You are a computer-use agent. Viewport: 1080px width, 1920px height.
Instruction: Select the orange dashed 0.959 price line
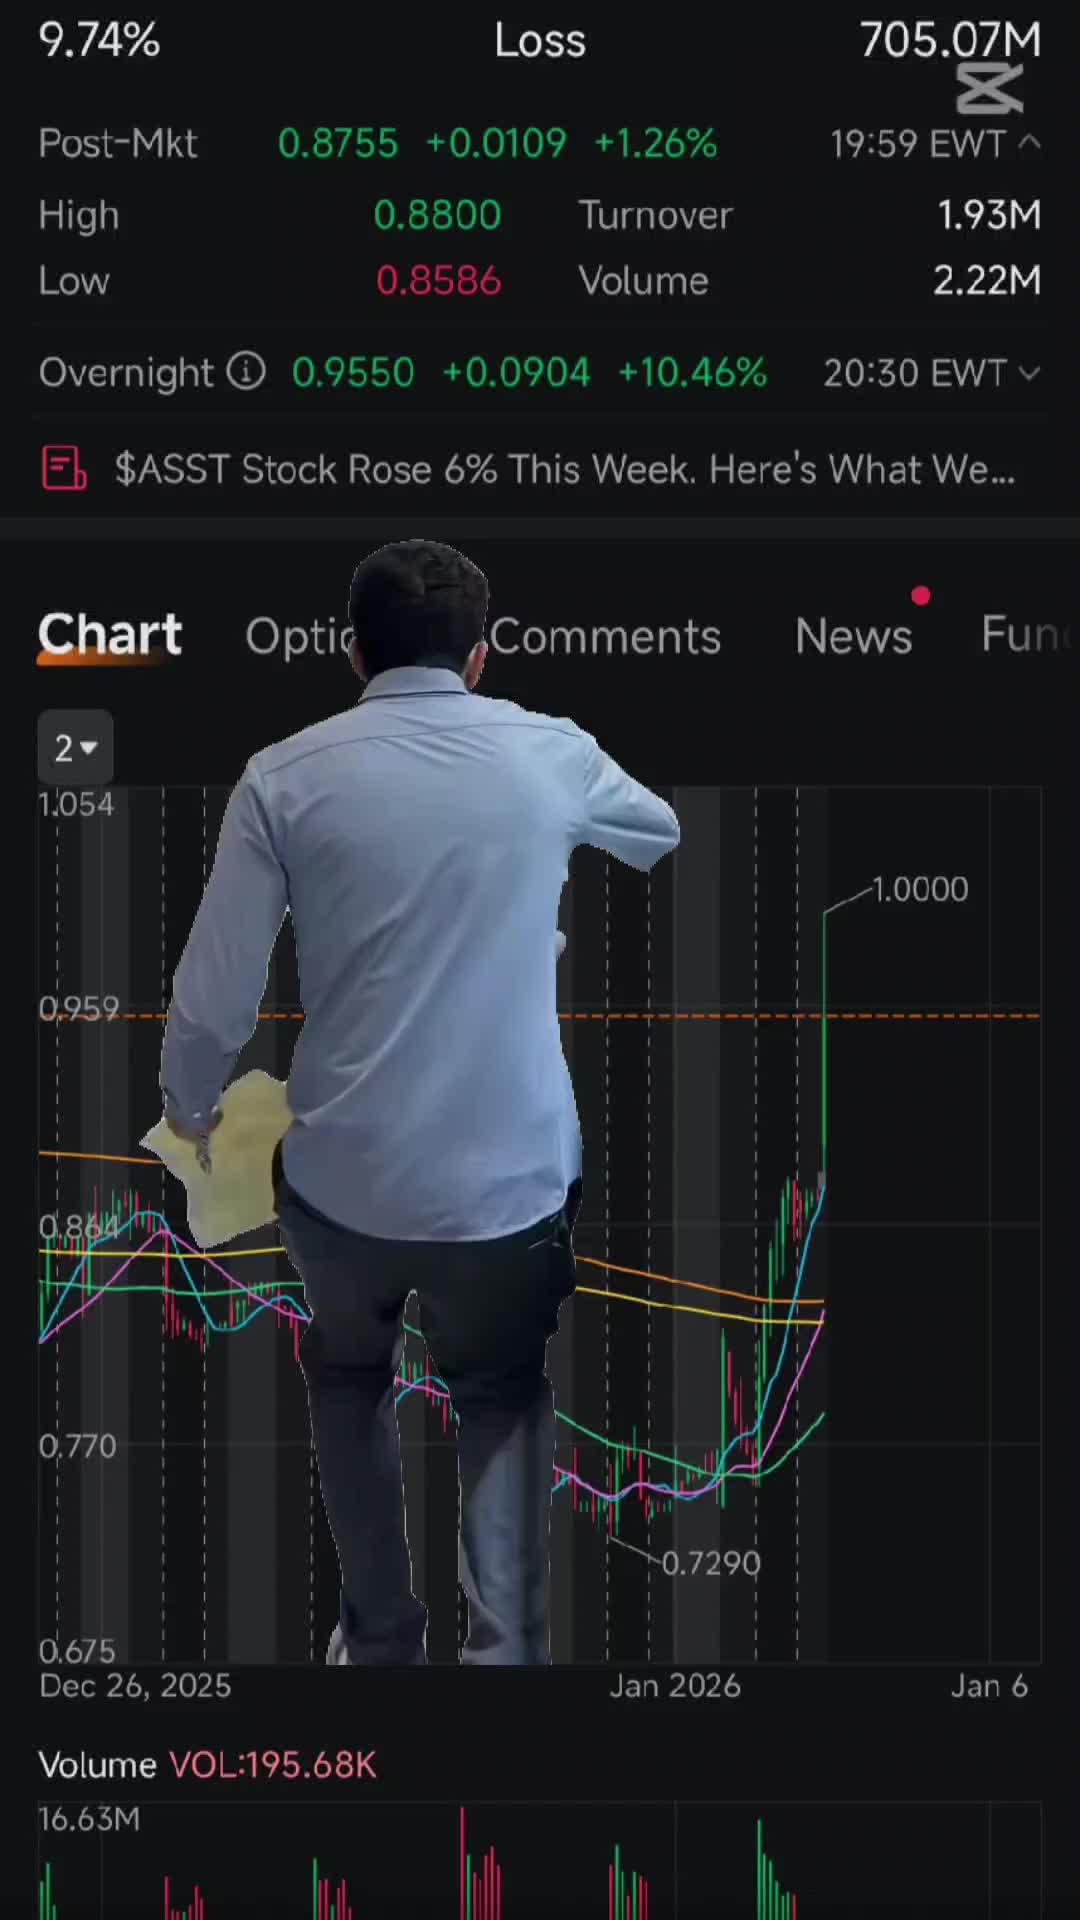798,1016
